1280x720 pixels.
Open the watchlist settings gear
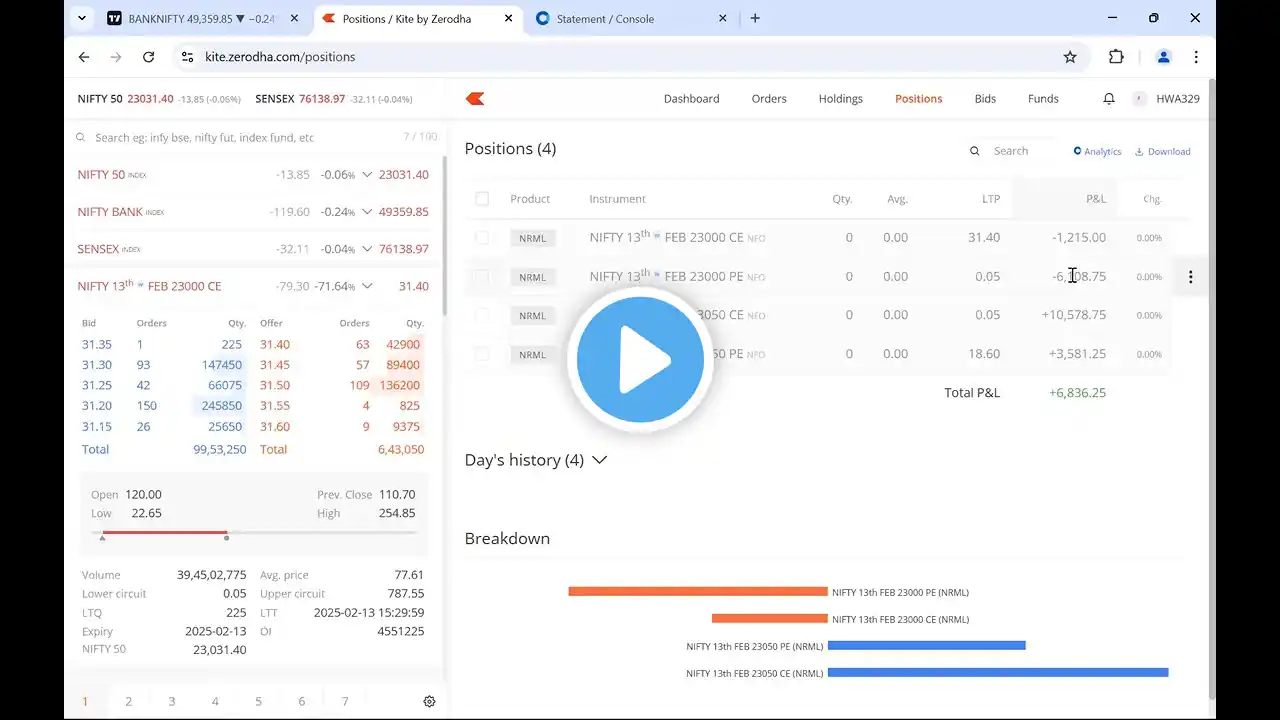click(x=429, y=702)
